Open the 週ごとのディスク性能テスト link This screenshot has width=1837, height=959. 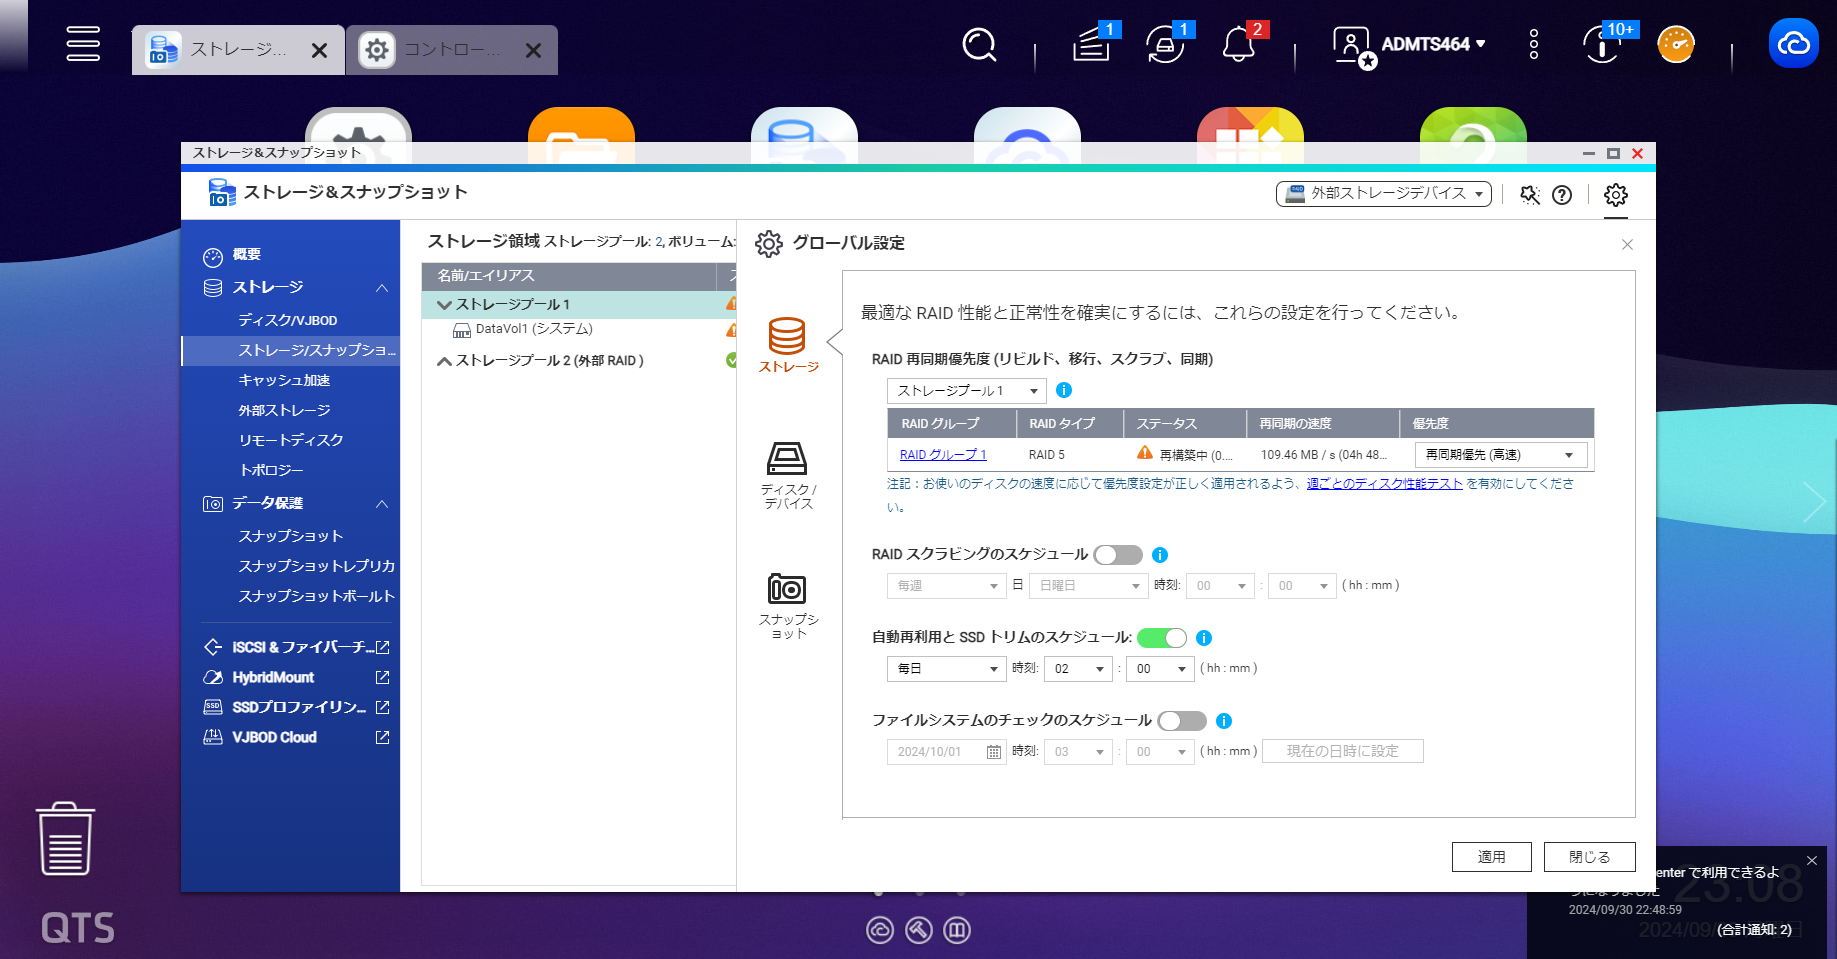1385,484
